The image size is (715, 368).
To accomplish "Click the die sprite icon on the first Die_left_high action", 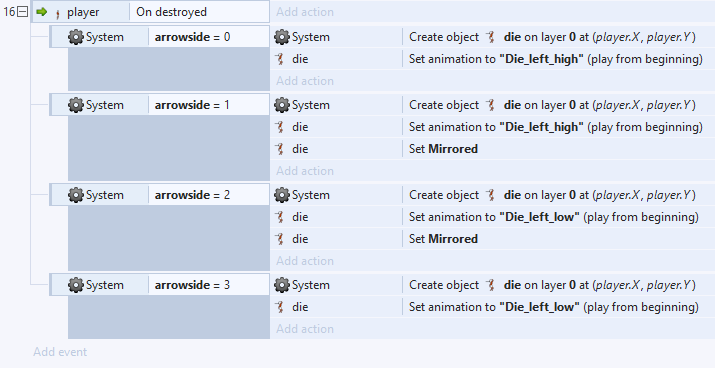I will 280,59.
